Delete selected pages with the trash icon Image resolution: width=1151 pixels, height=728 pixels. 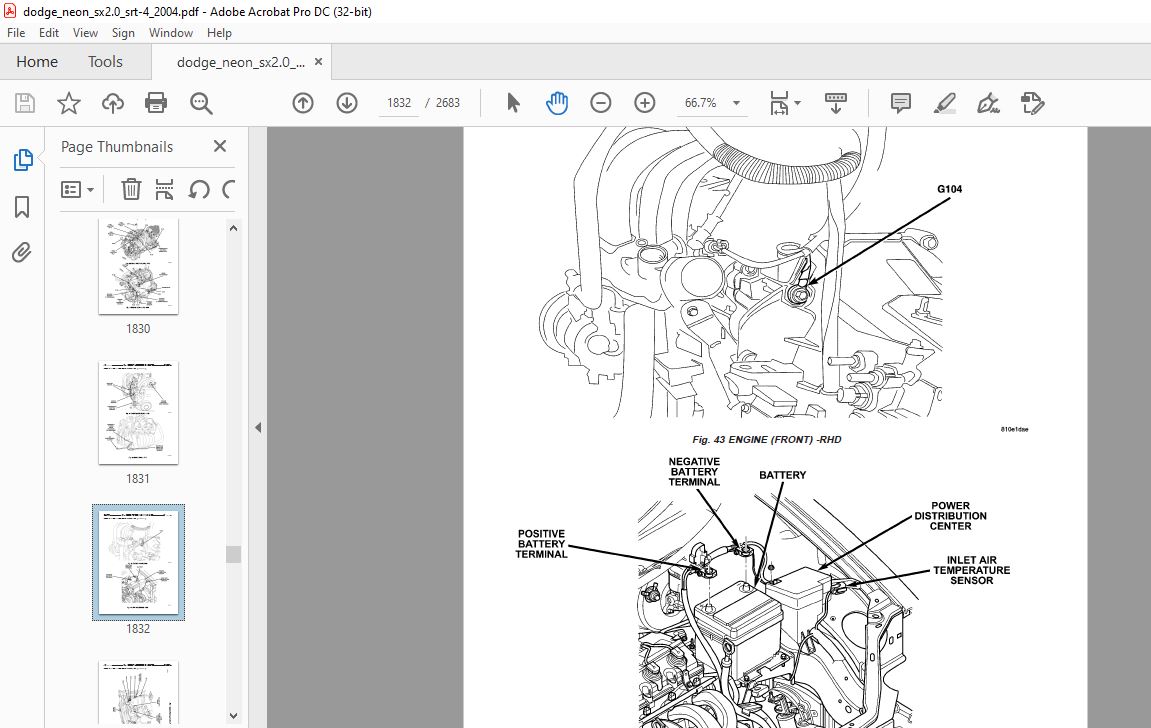tap(131, 189)
